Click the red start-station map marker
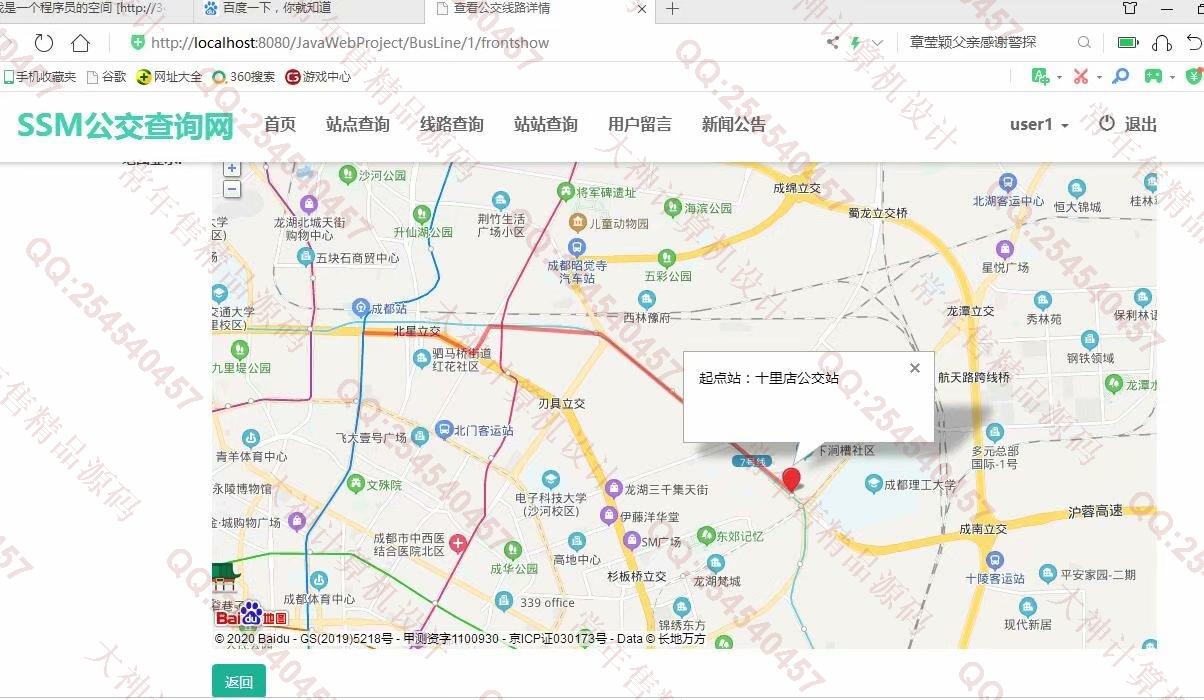1204x700 pixels. pyautogui.click(x=791, y=479)
